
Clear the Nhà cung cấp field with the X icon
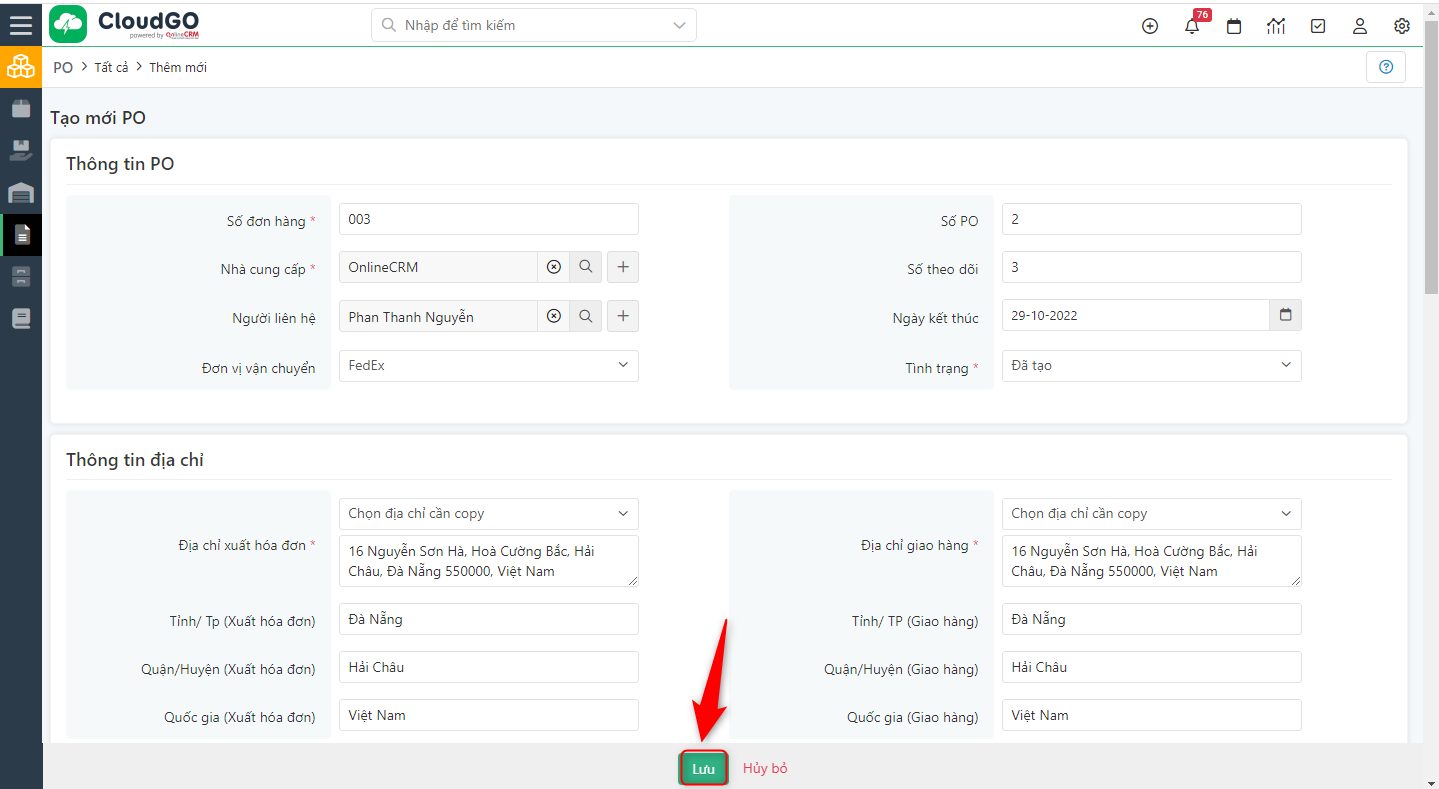pyautogui.click(x=553, y=266)
